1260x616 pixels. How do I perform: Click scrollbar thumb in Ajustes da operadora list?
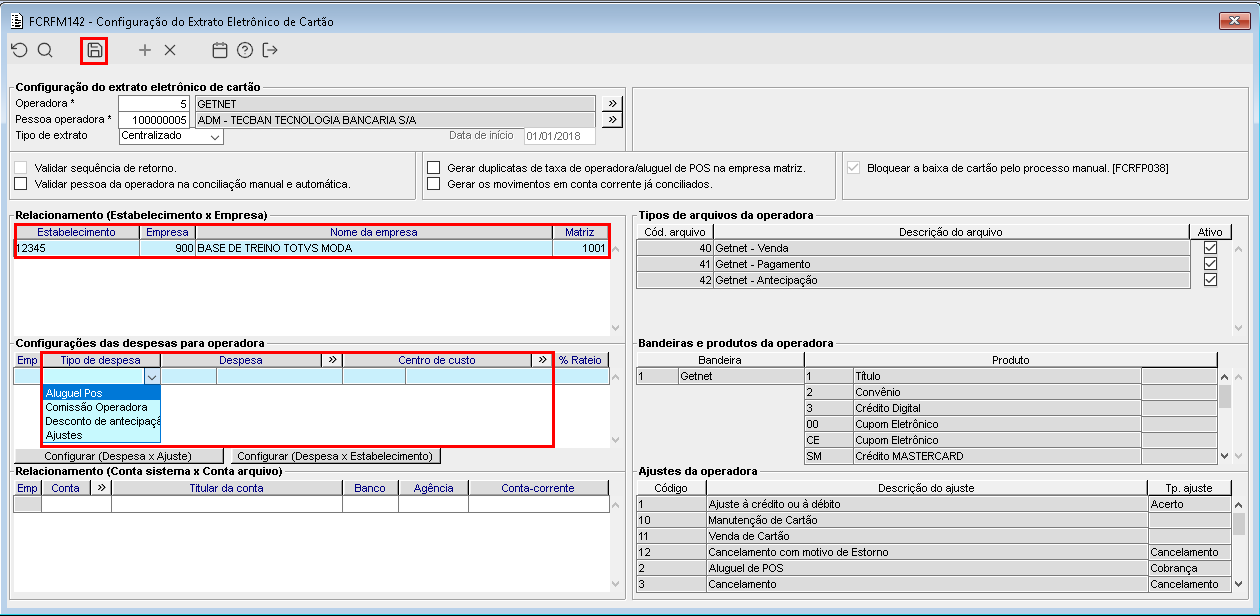point(1239,525)
